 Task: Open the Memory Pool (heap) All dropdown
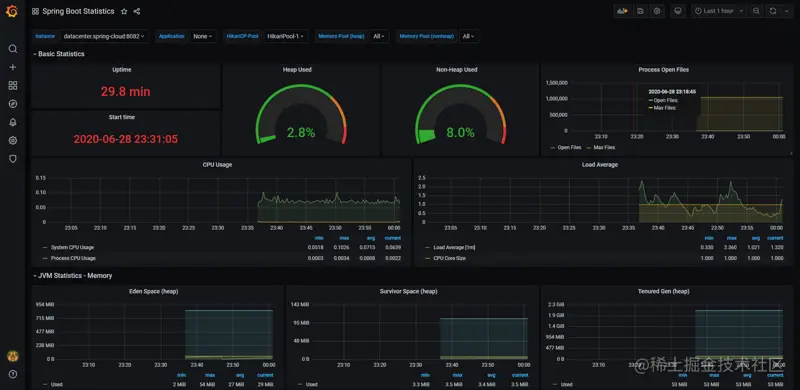(379, 36)
